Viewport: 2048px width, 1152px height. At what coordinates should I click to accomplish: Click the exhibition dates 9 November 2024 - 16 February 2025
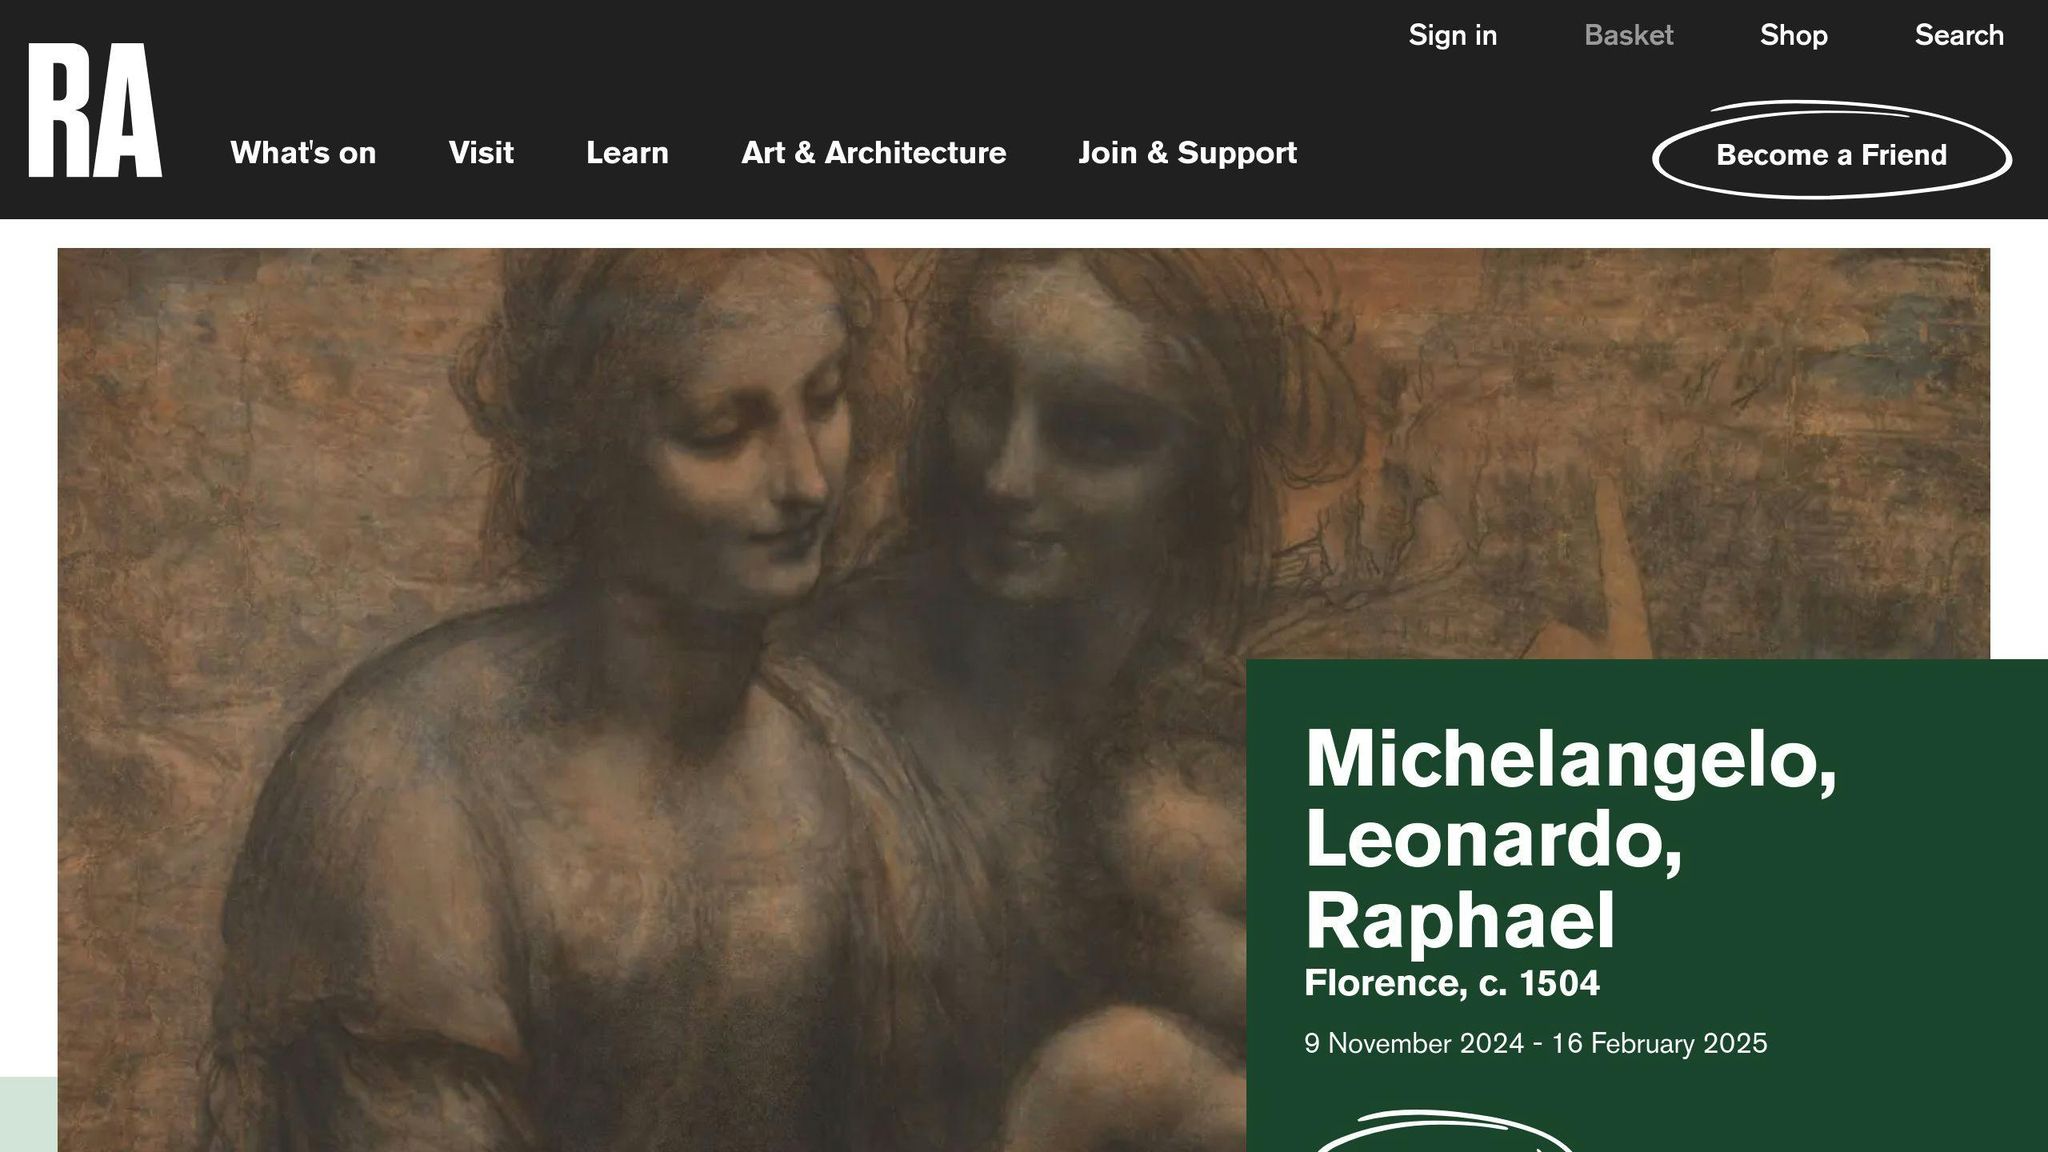pos(1536,1043)
